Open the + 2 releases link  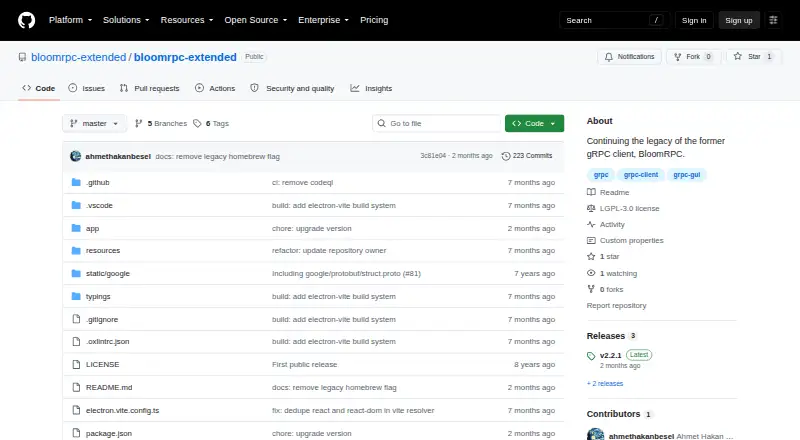point(605,383)
